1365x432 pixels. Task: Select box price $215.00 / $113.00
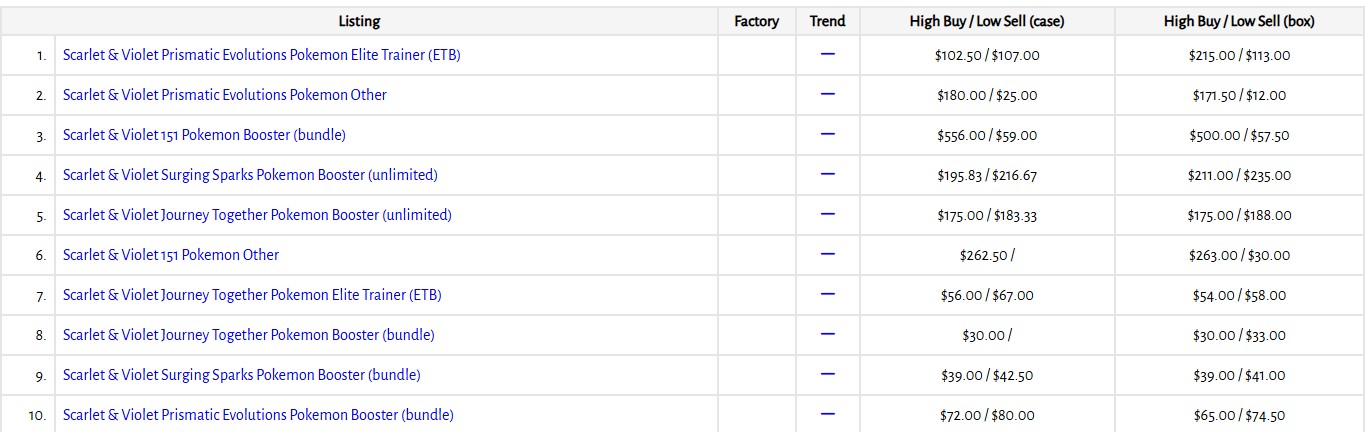click(1239, 56)
